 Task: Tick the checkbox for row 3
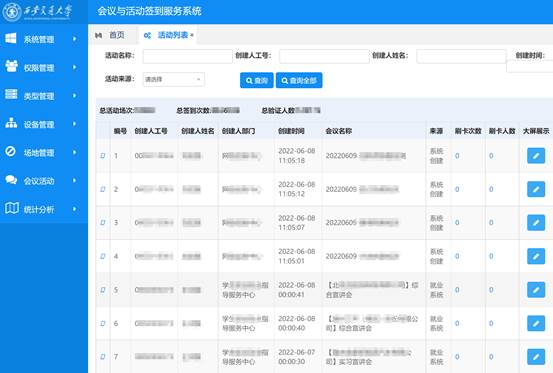(103, 223)
